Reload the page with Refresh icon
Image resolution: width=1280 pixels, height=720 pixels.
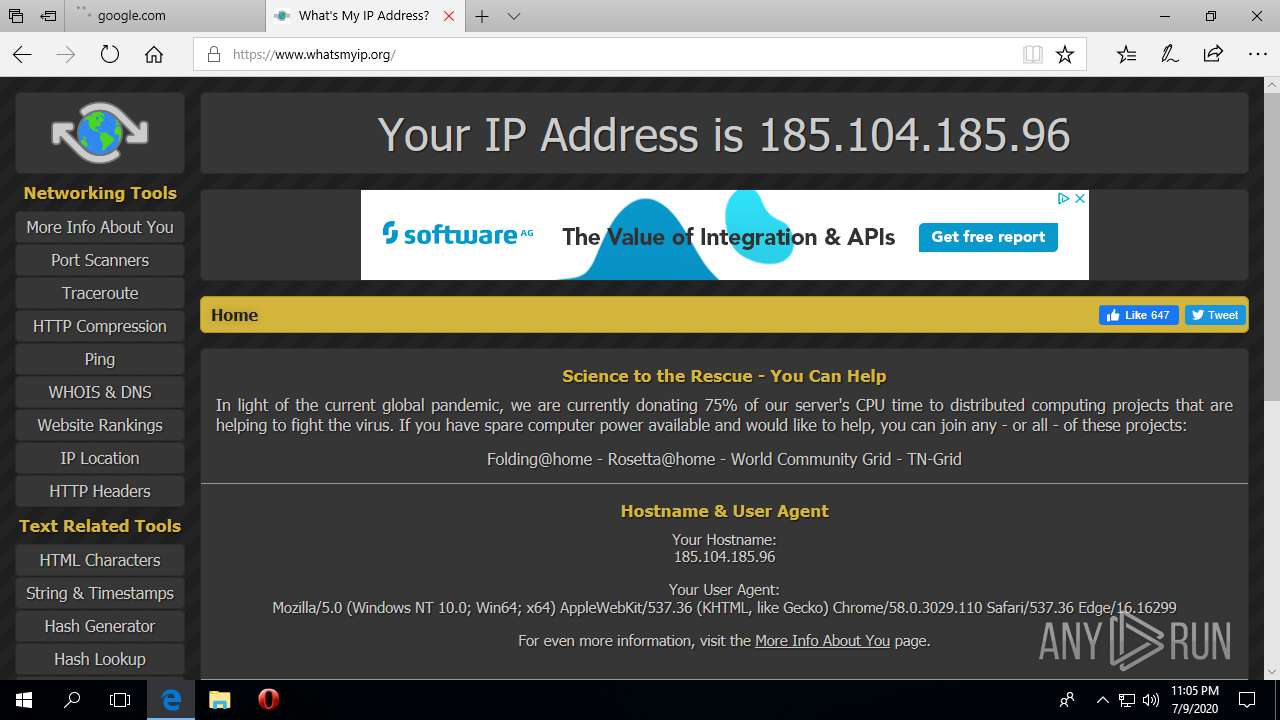coord(110,54)
